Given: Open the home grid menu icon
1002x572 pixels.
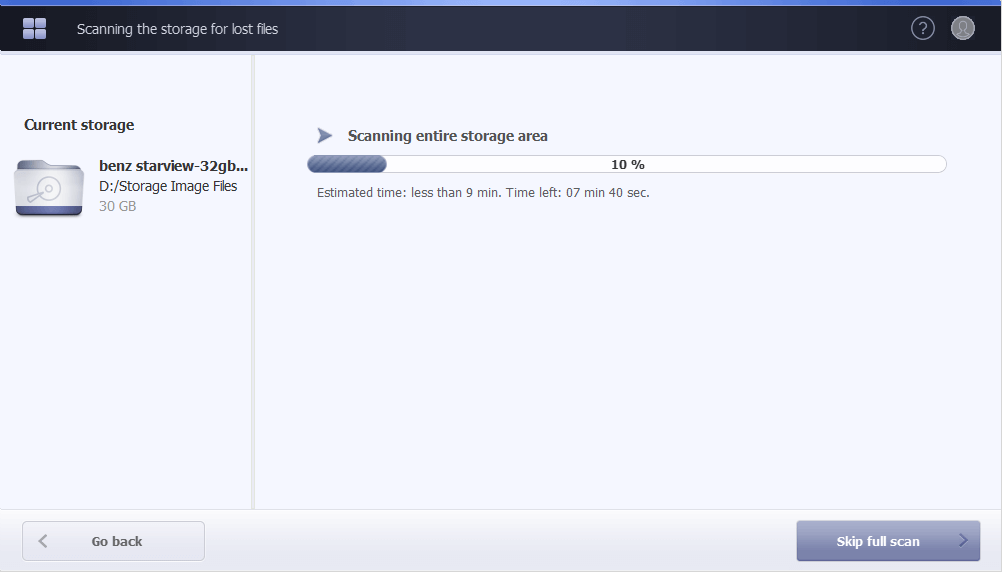Looking at the screenshot, I should [35, 29].
